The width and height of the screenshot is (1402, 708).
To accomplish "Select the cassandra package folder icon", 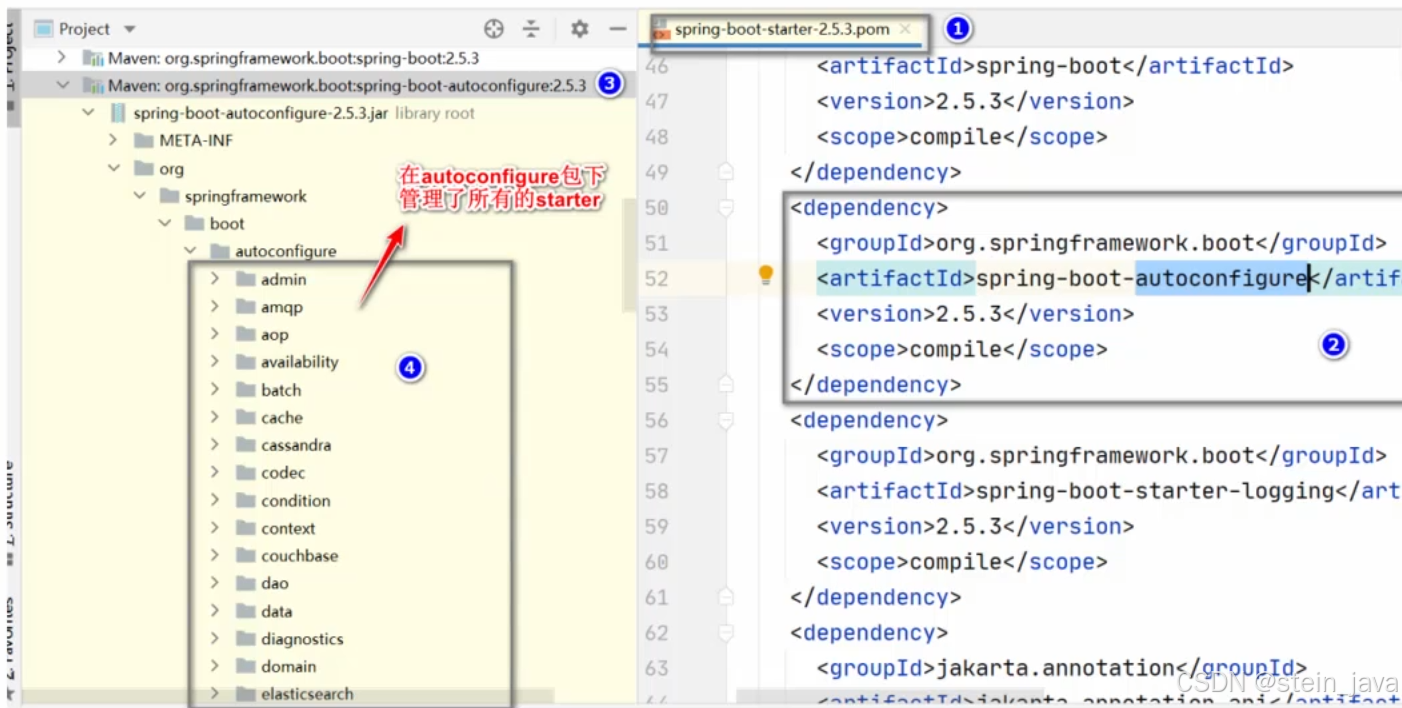I will click(x=245, y=445).
